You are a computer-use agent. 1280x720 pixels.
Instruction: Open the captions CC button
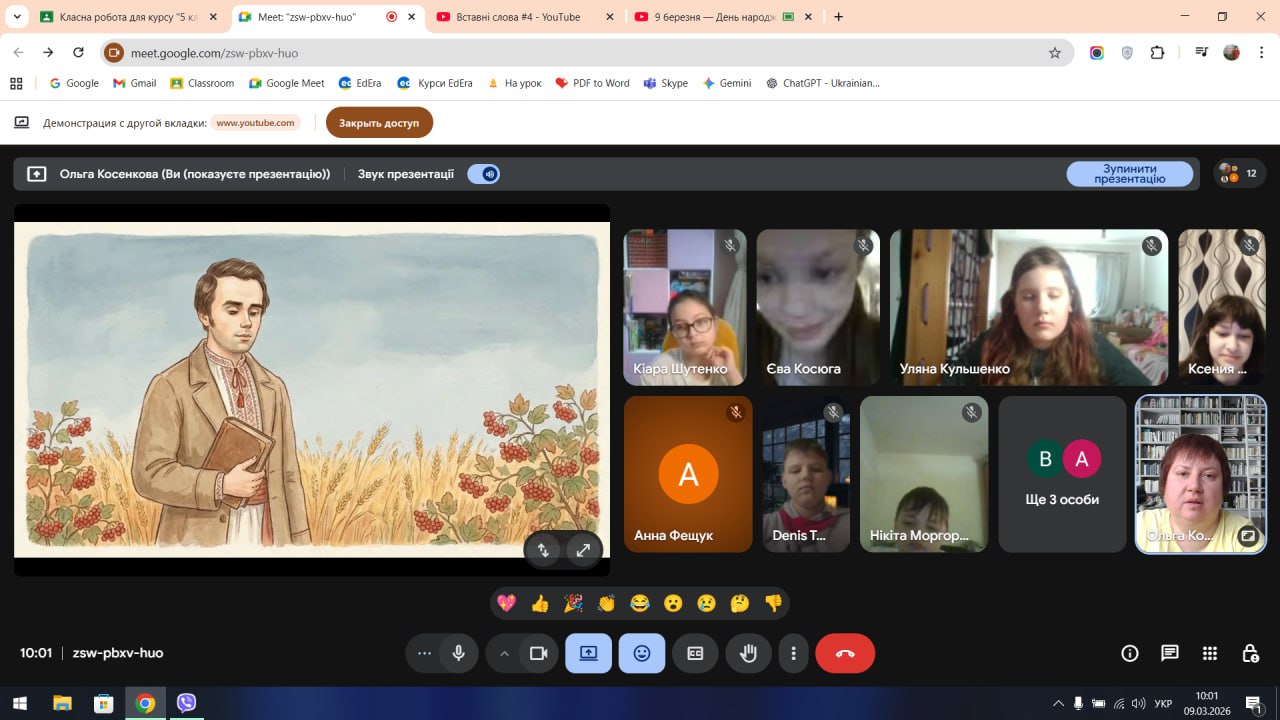coord(695,653)
